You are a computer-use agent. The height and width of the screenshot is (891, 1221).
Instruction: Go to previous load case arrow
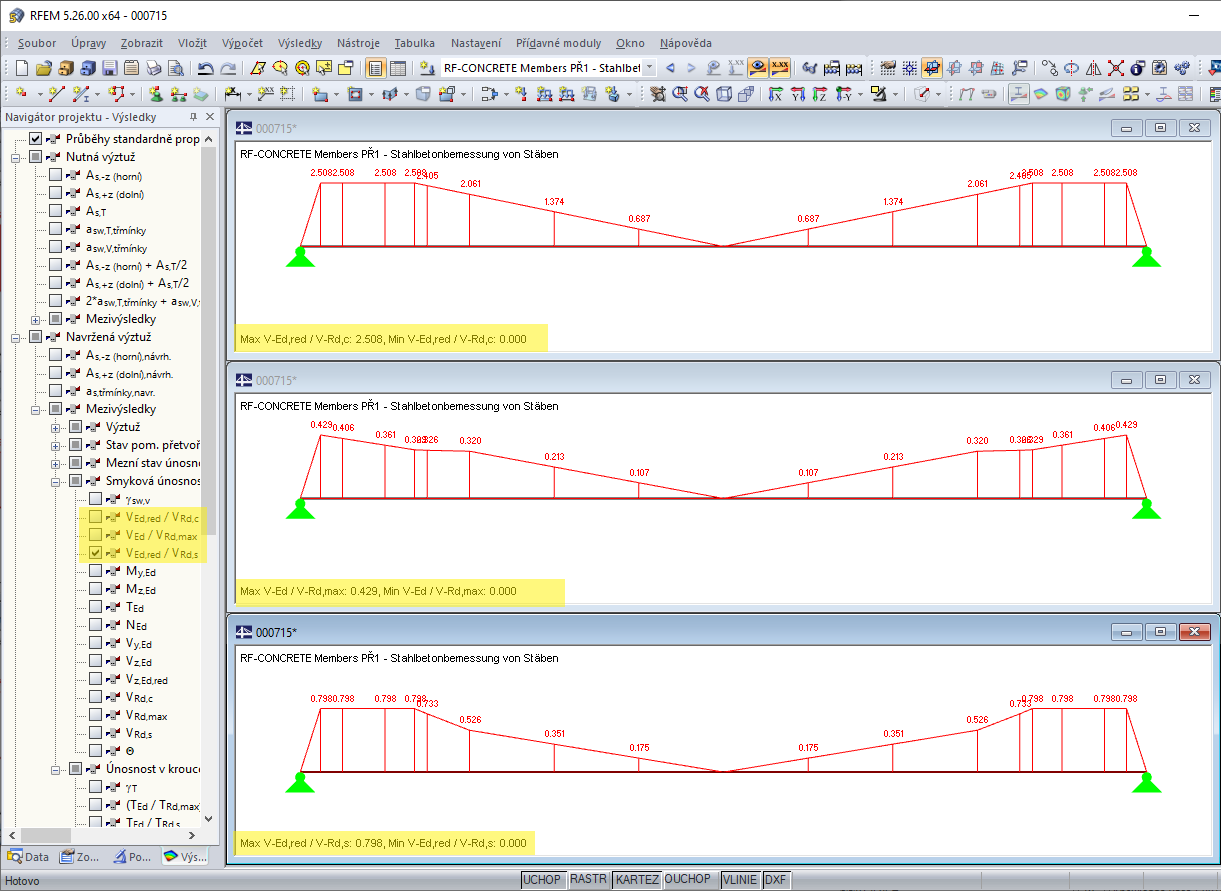[x=670, y=68]
